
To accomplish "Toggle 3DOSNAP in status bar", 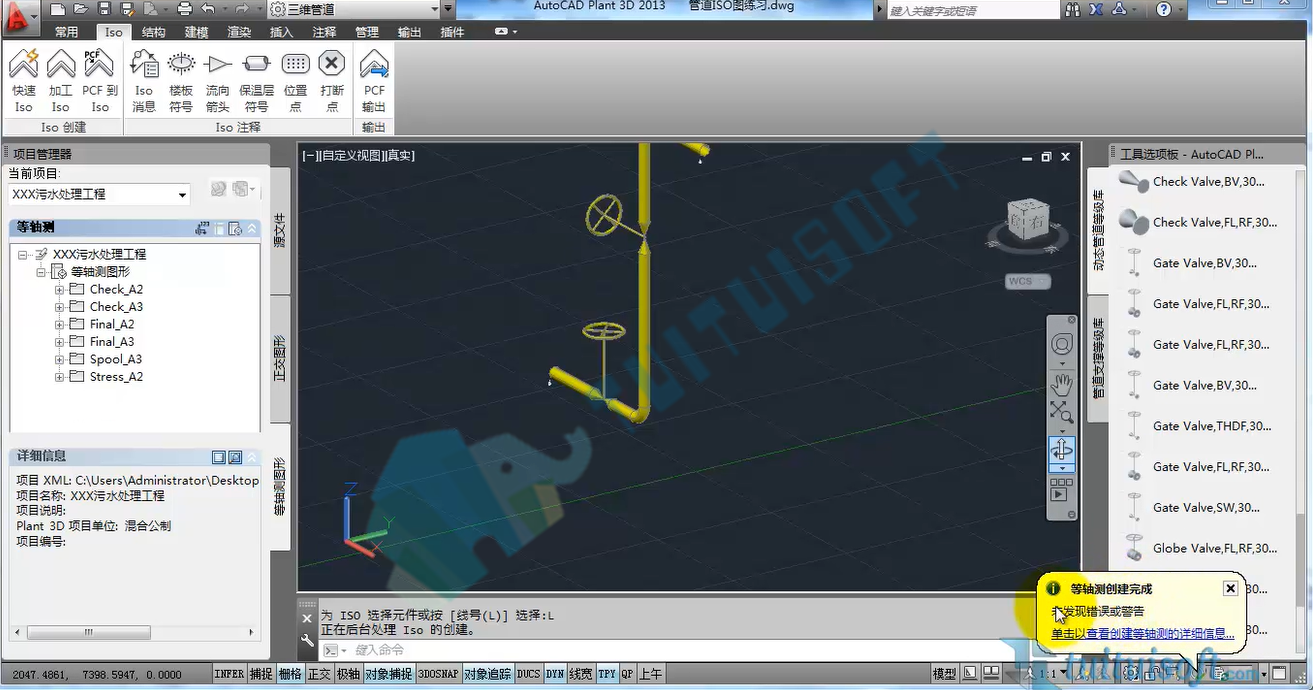I will click(437, 674).
